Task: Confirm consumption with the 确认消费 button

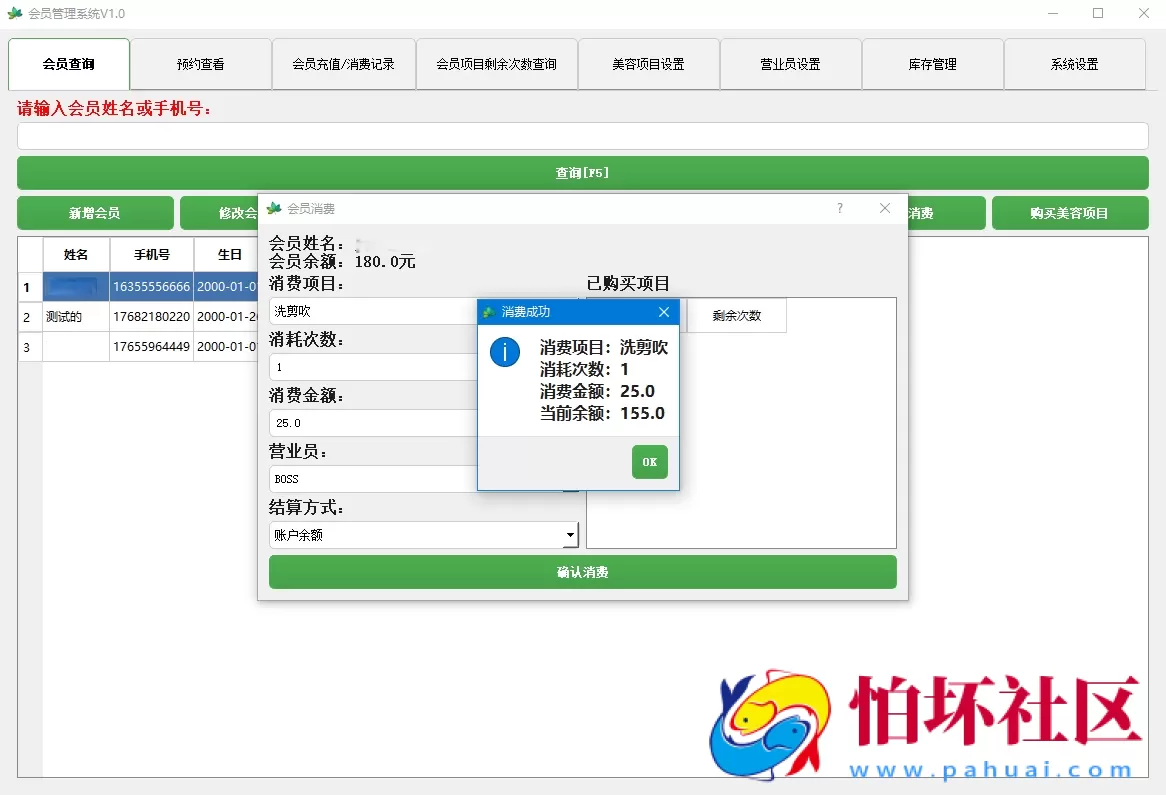Action: (582, 572)
